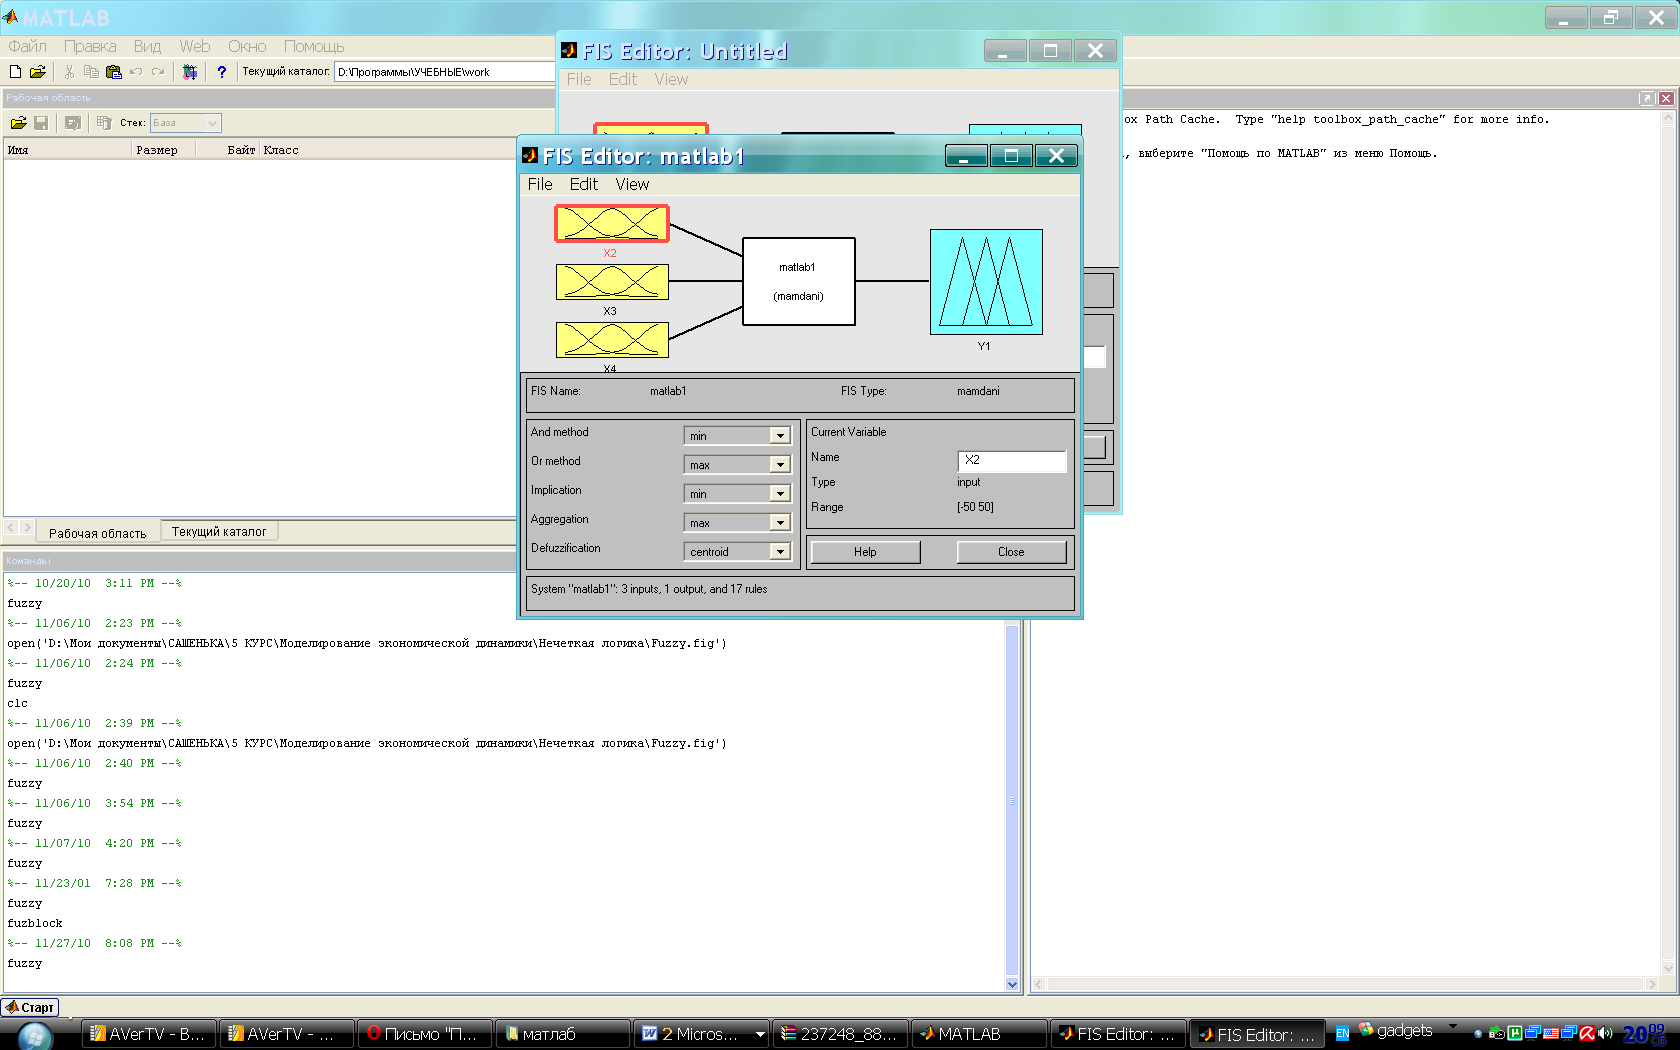Viewport: 1680px width, 1050px height.
Task: Click the Avira antivirus tray icon
Action: tap(1587, 1034)
